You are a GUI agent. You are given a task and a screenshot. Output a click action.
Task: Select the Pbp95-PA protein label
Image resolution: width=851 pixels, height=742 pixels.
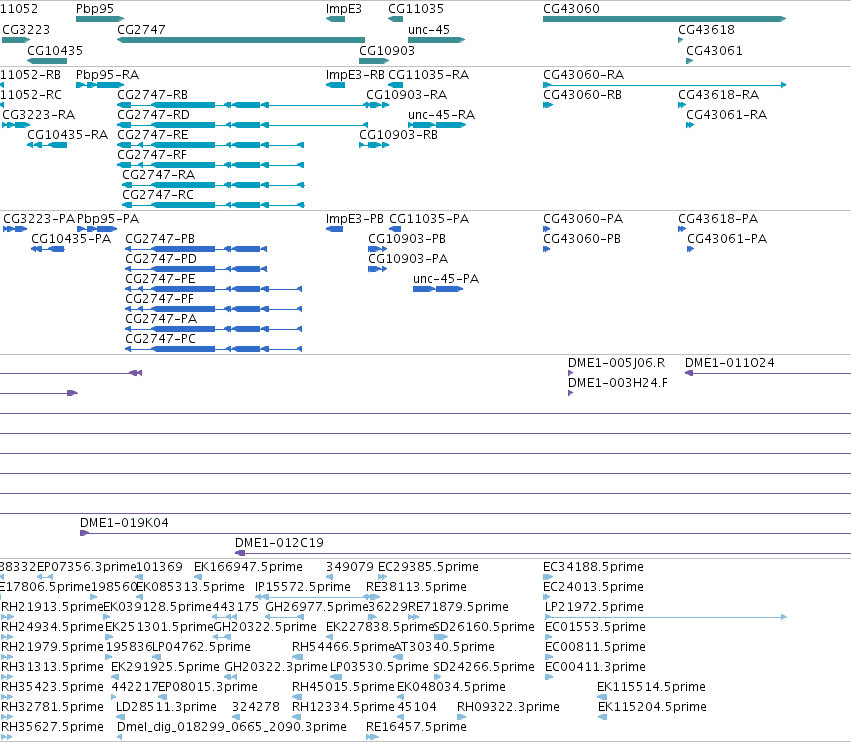tap(108, 219)
